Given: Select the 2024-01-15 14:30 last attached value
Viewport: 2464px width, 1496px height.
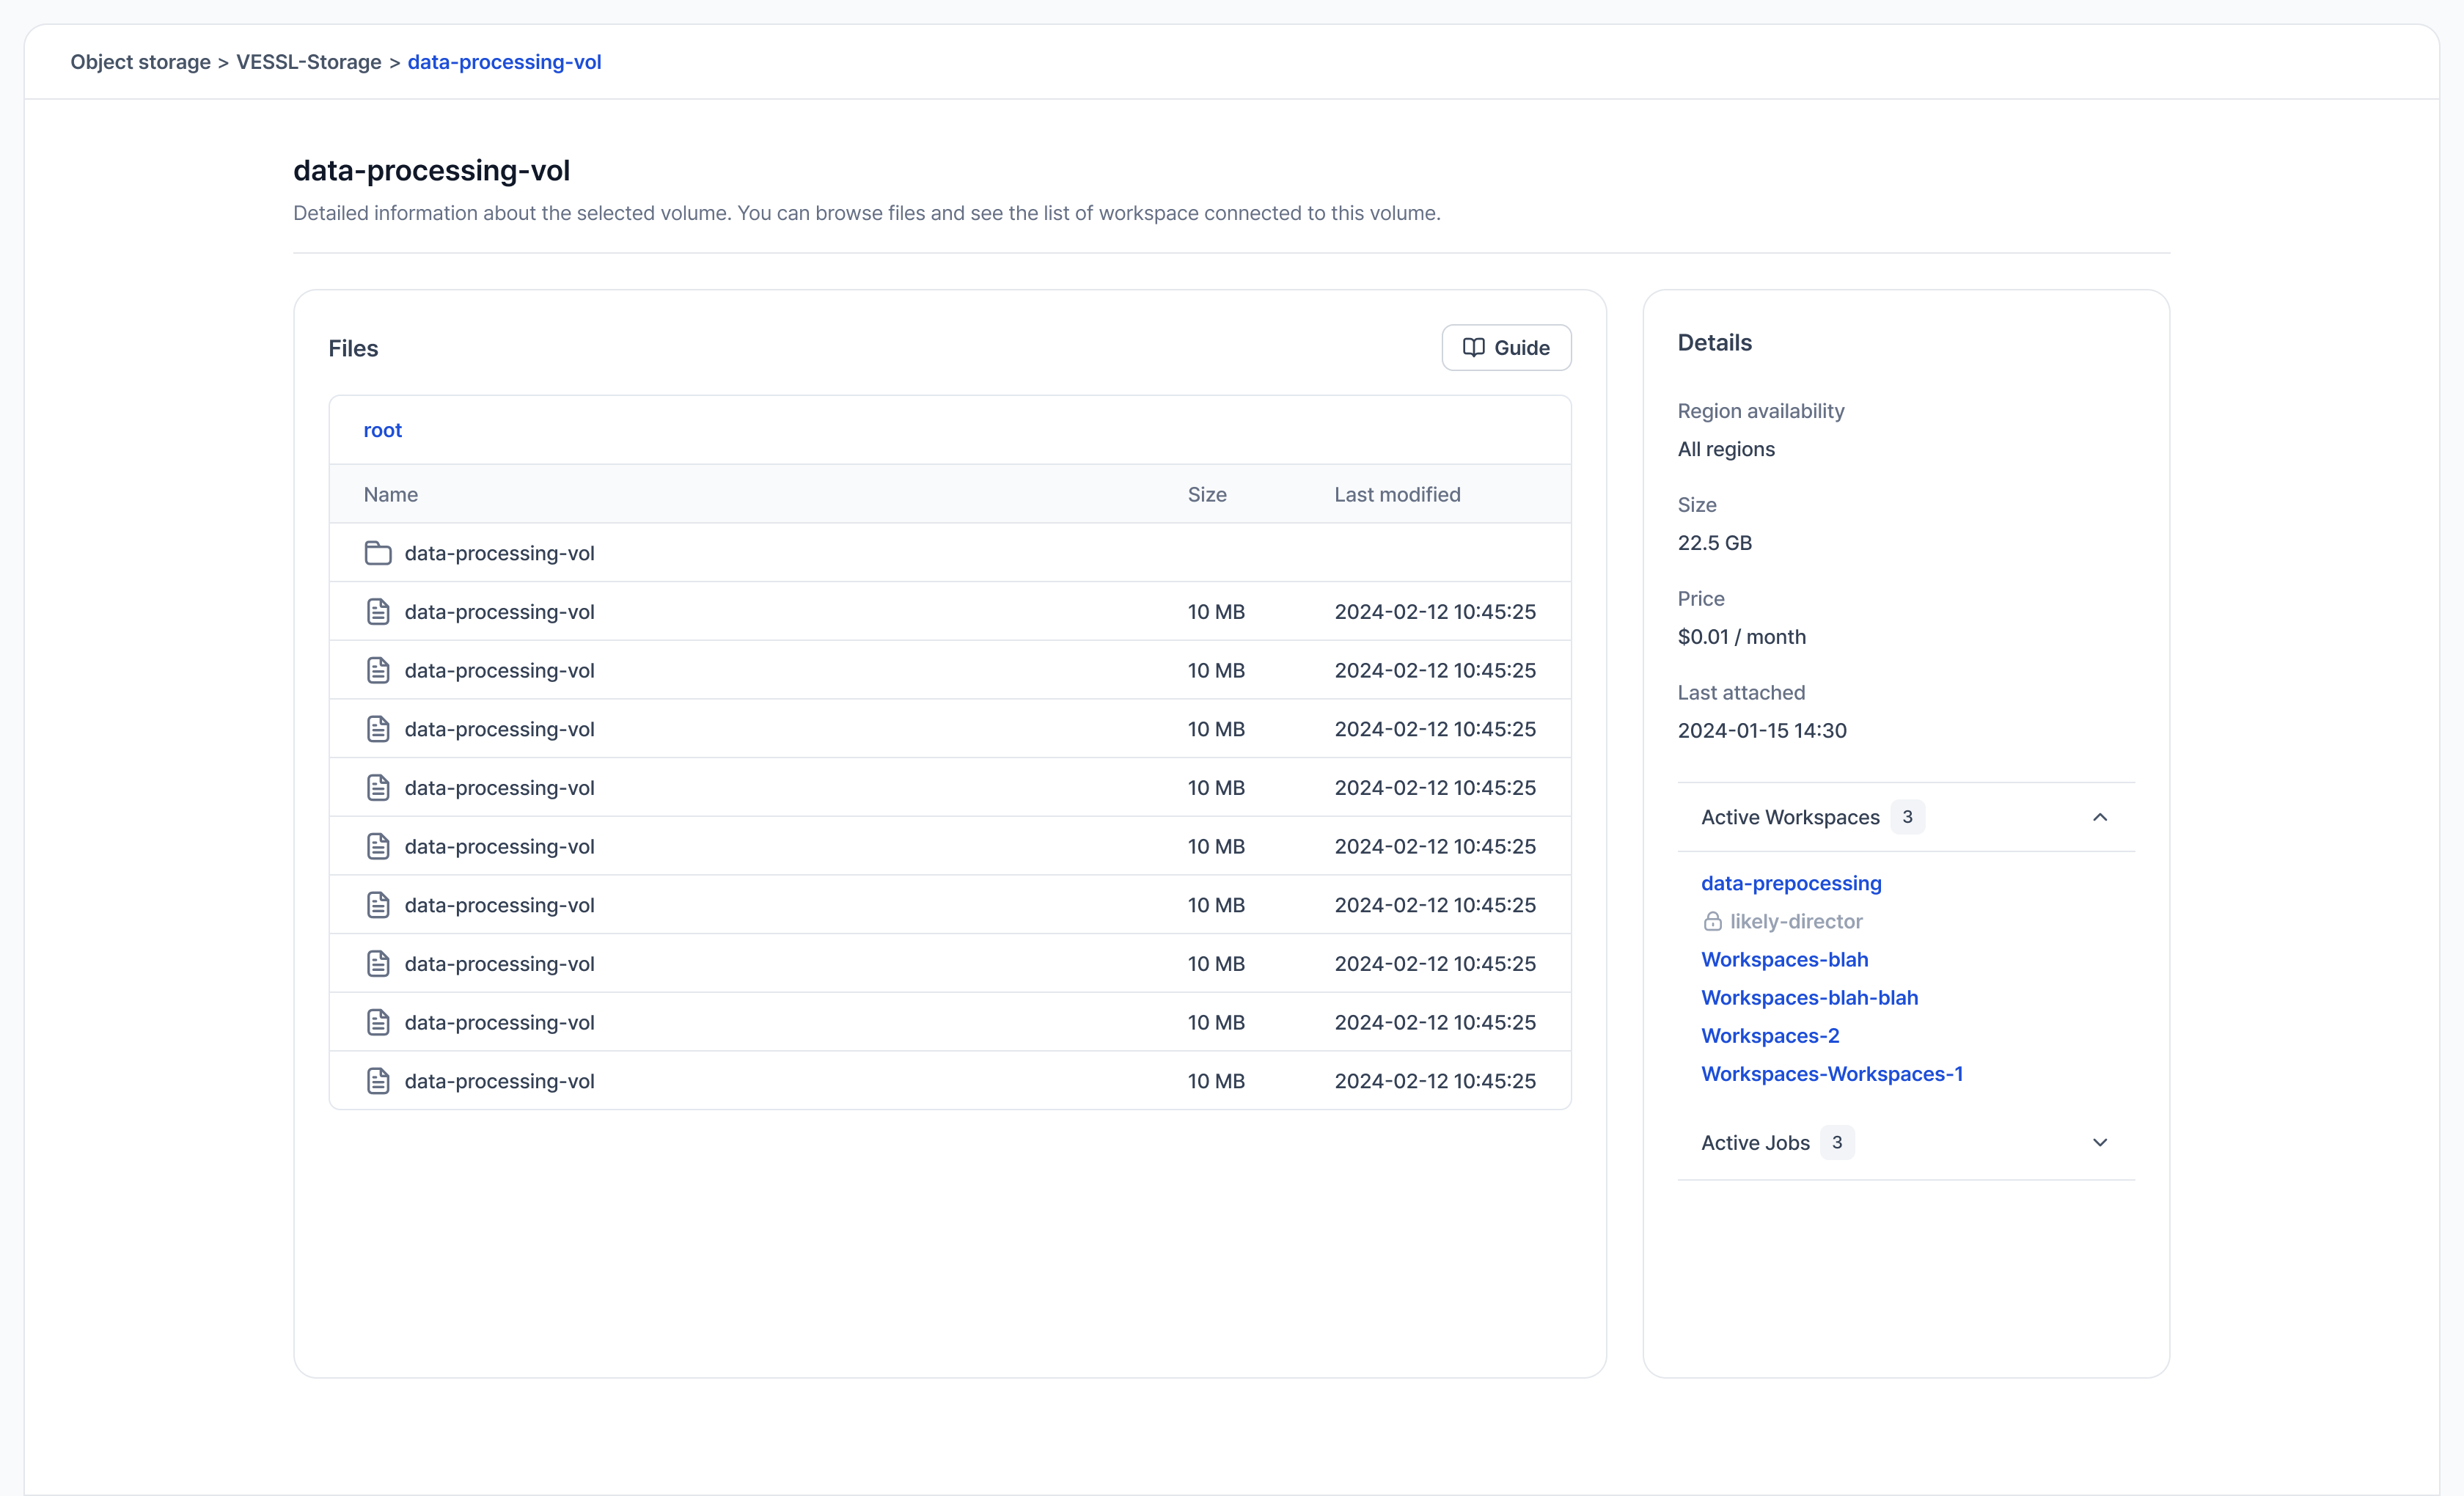Looking at the screenshot, I should click(1761, 730).
